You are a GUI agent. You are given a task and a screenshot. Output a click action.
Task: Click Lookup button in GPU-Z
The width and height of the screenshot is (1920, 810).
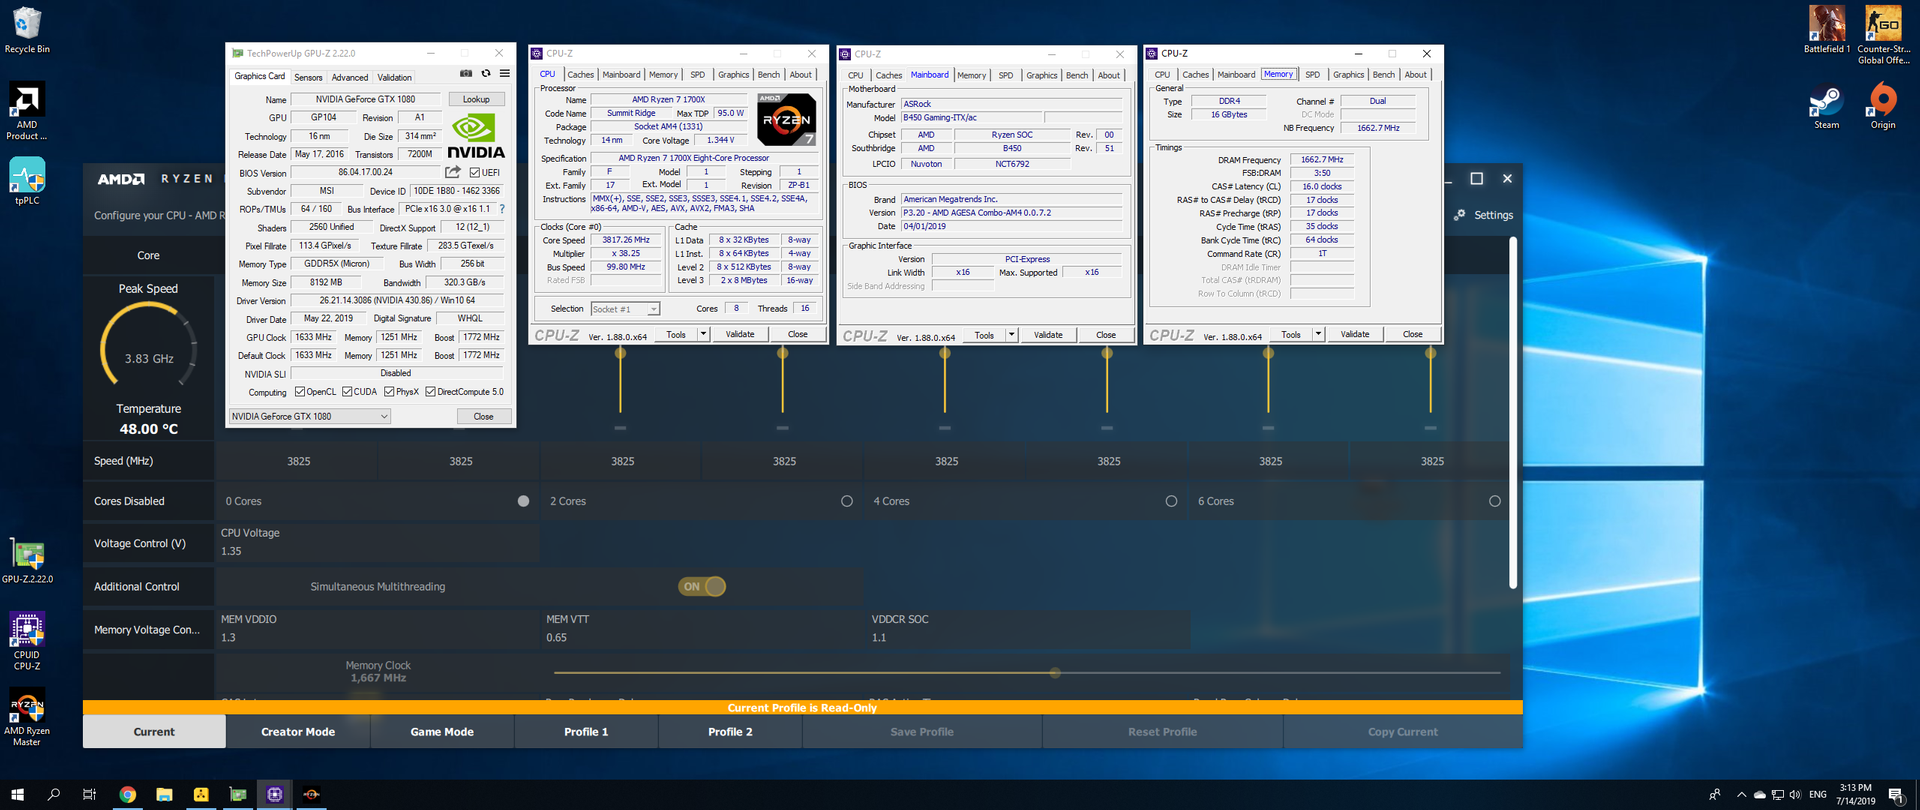[476, 99]
